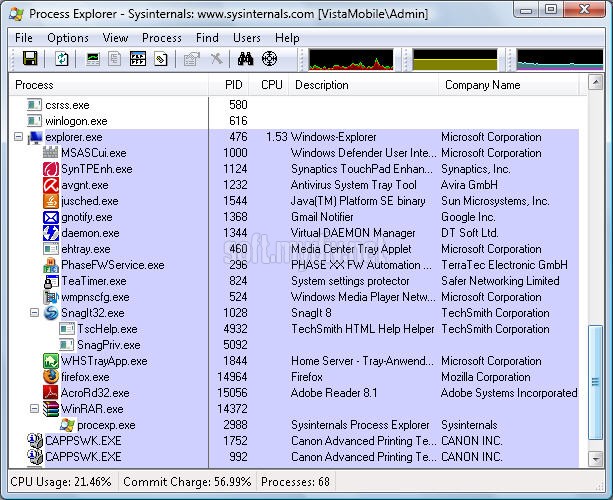The height and width of the screenshot is (500, 613).
Task: Click the wmpnscfg.exe media icon
Action: [x=51, y=297]
